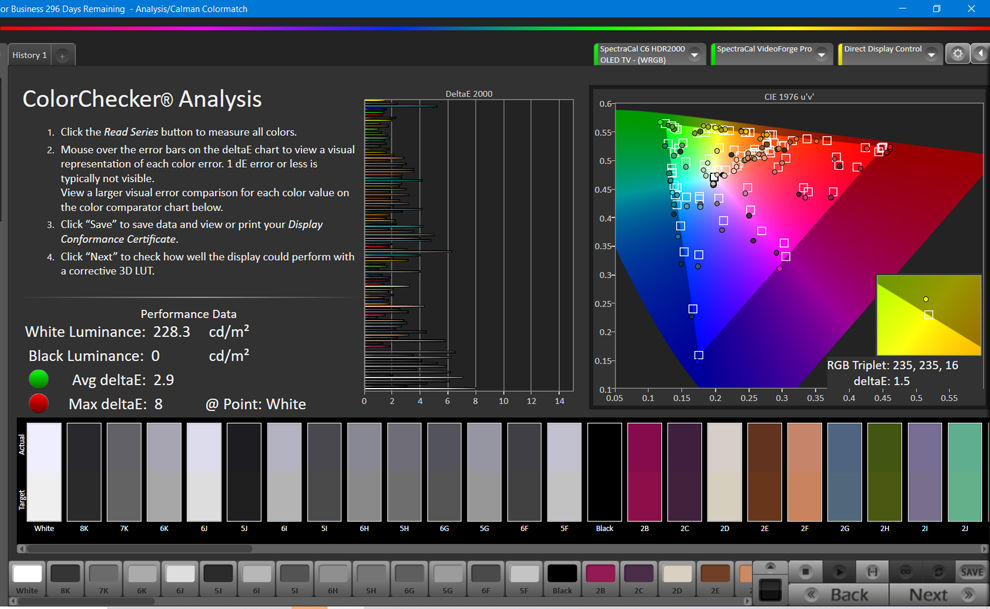
Task: Click the 8K swatch in the color comparator chart
Action: (84, 472)
